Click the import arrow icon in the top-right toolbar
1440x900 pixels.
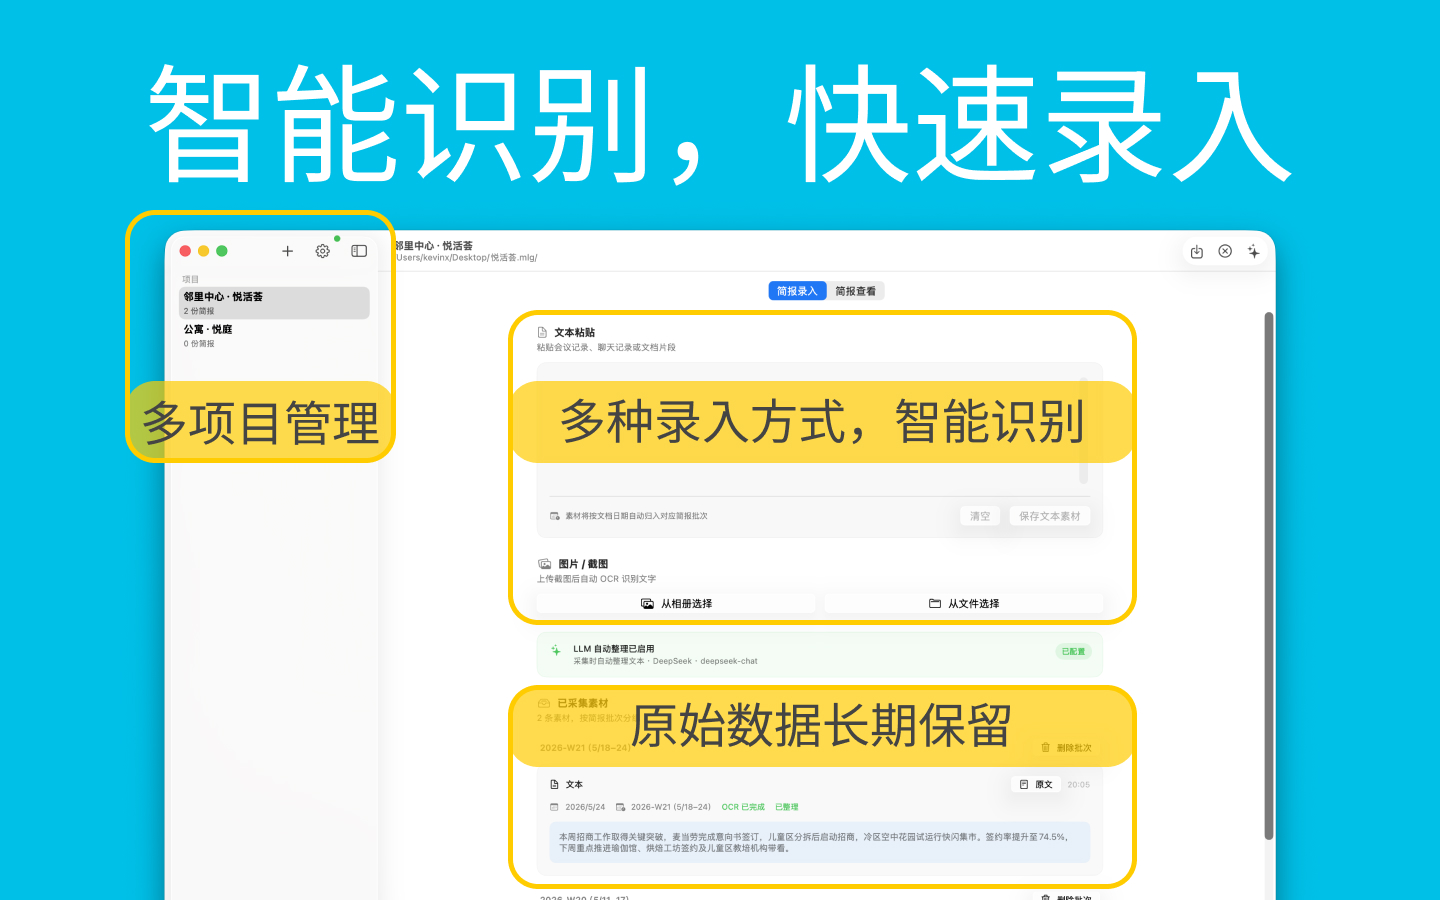tap(1196, 252)
